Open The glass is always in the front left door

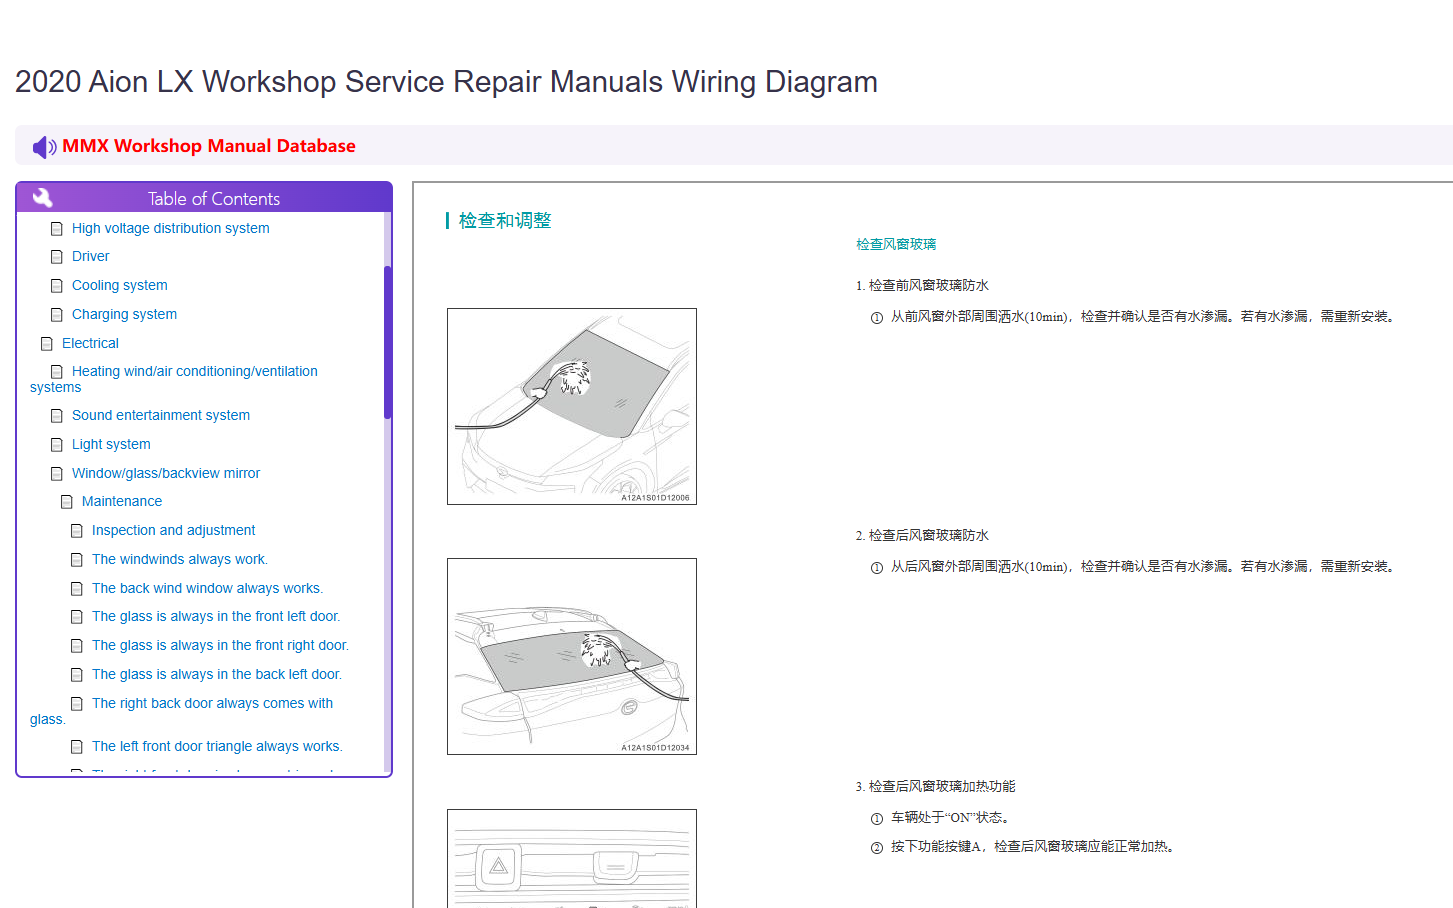point(216,616)
